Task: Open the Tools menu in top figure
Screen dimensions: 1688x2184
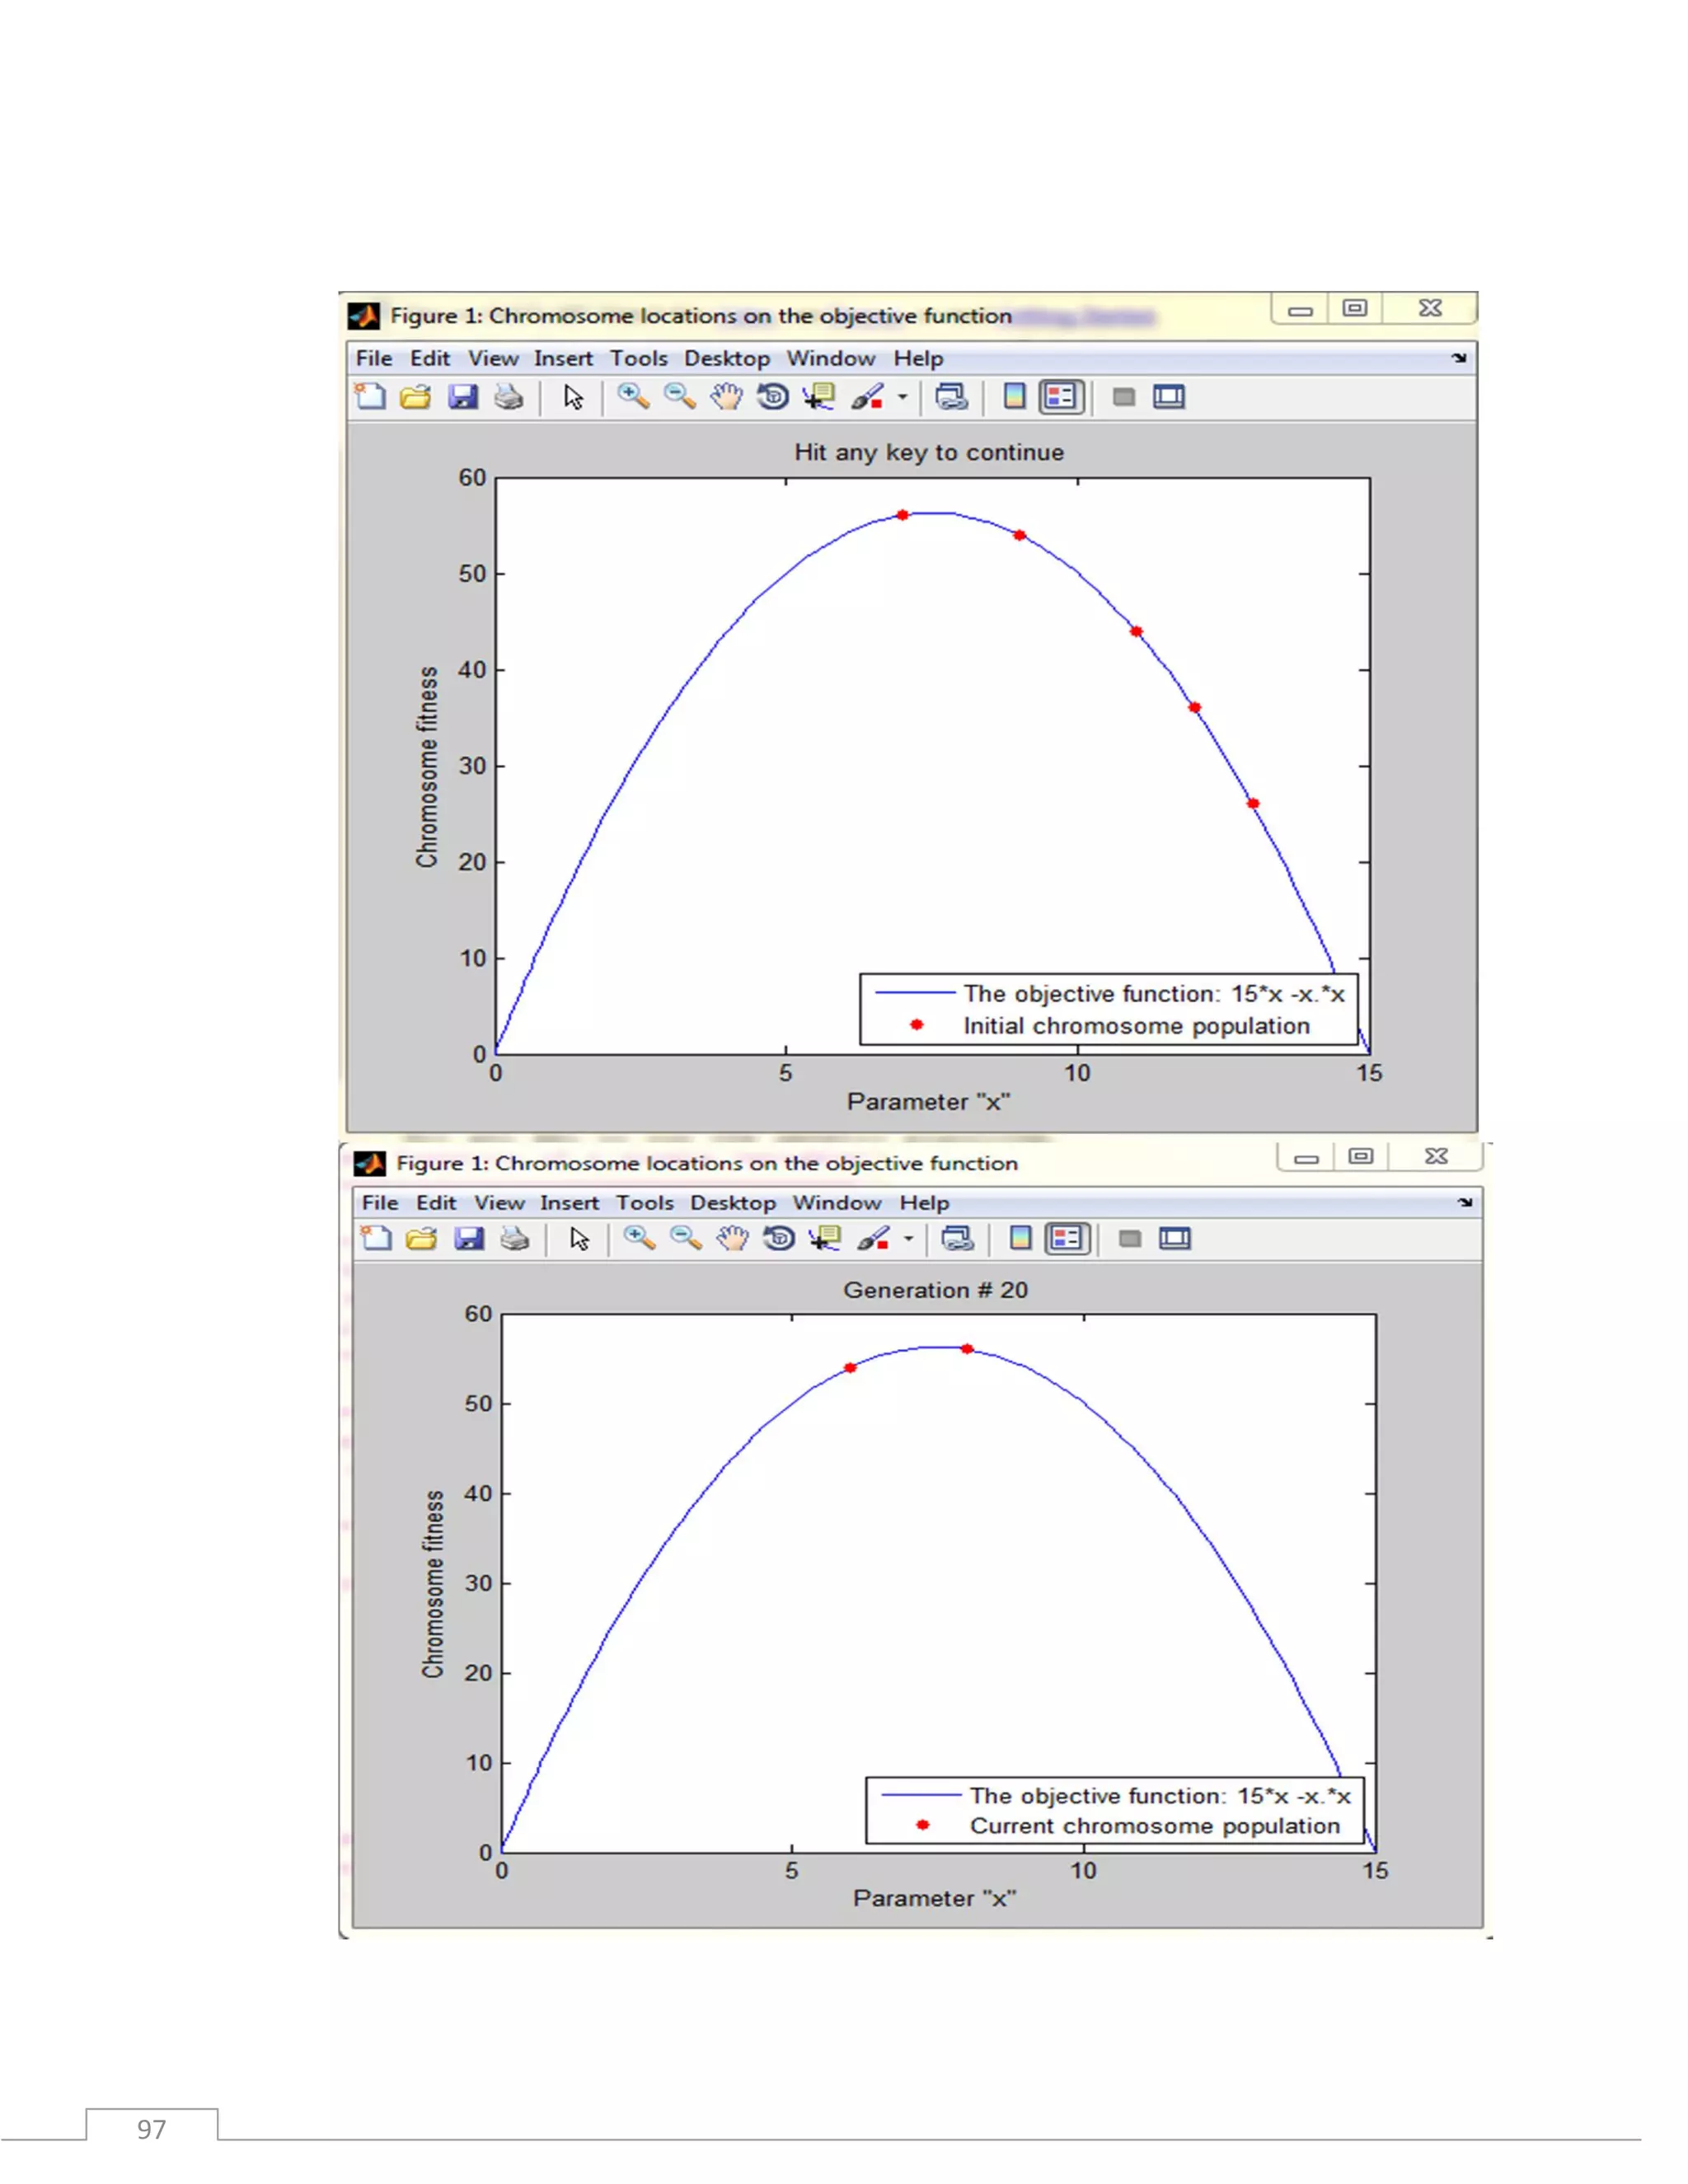Action: (x=638, y=358)
